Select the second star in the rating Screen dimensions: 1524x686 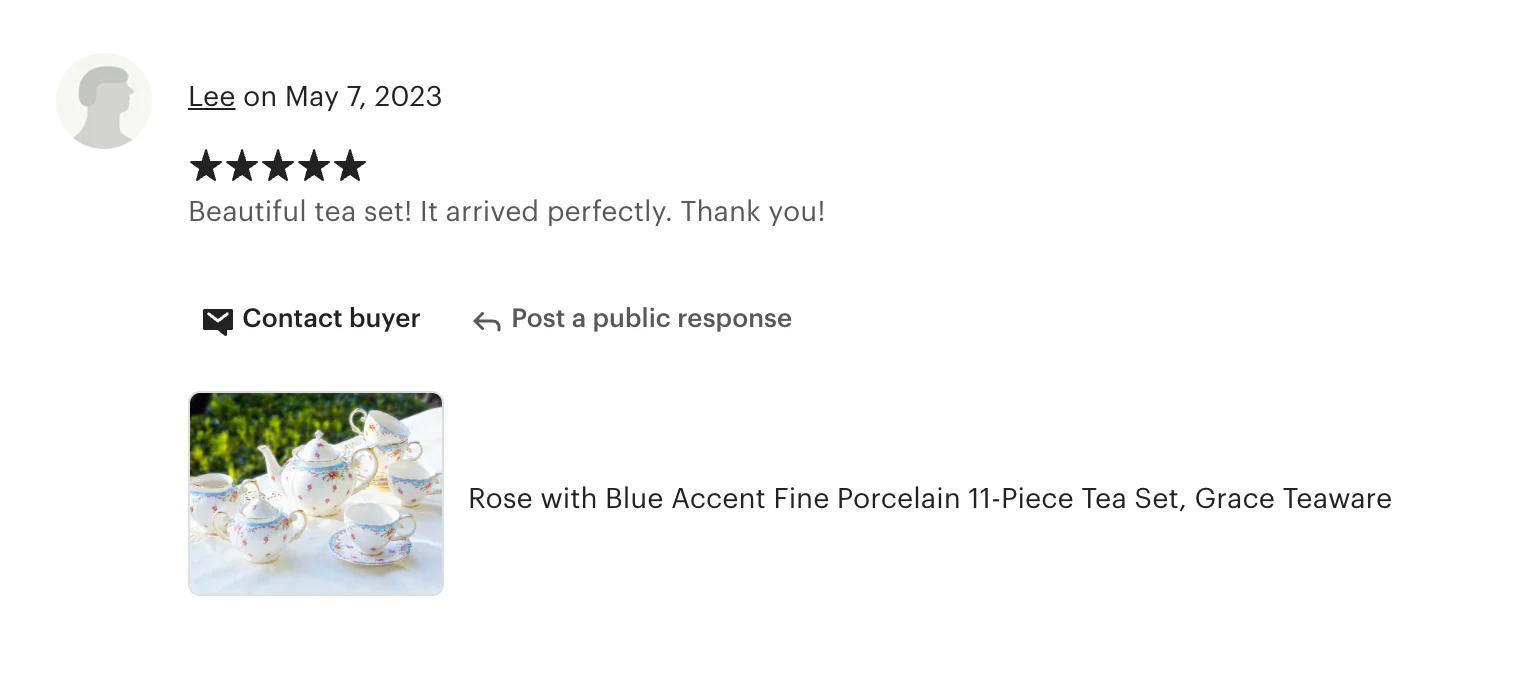(x=242, y=166)
